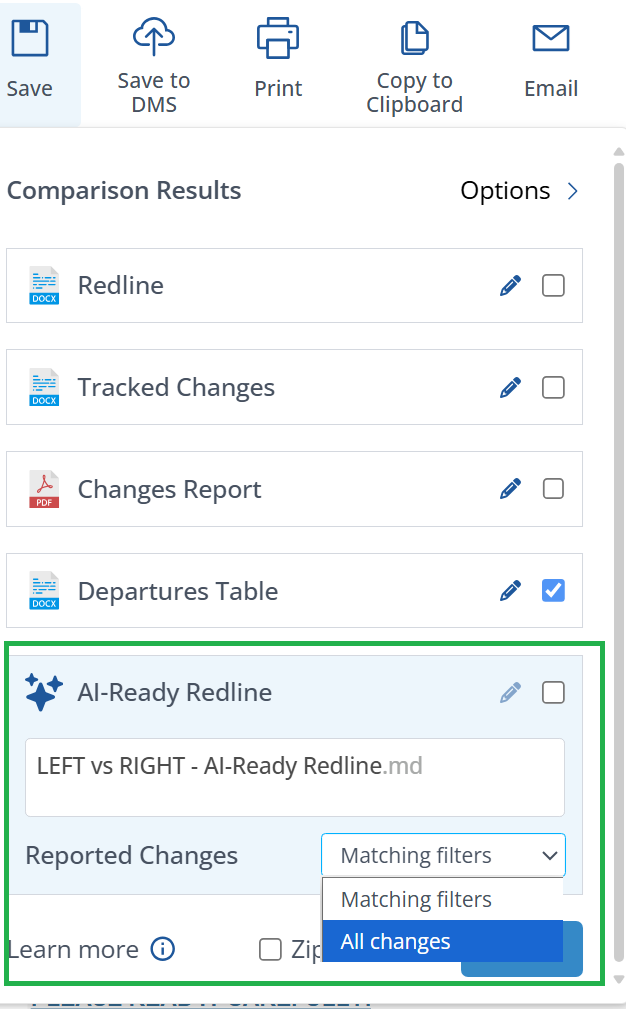
Task: Click the pencil to rename the Redline output
Action: point(510,285)
